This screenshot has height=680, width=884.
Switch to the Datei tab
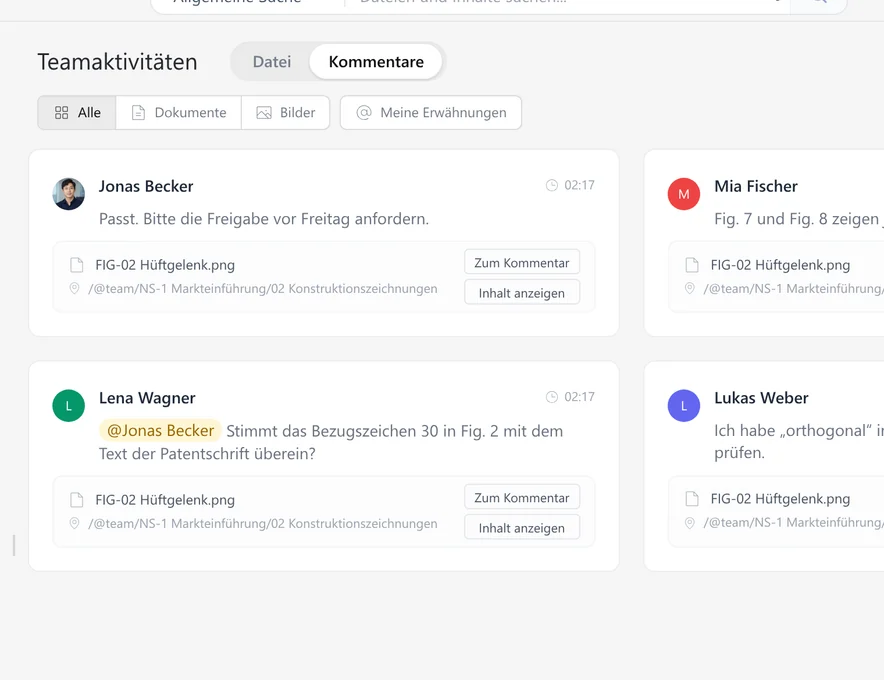coord(272,61)
